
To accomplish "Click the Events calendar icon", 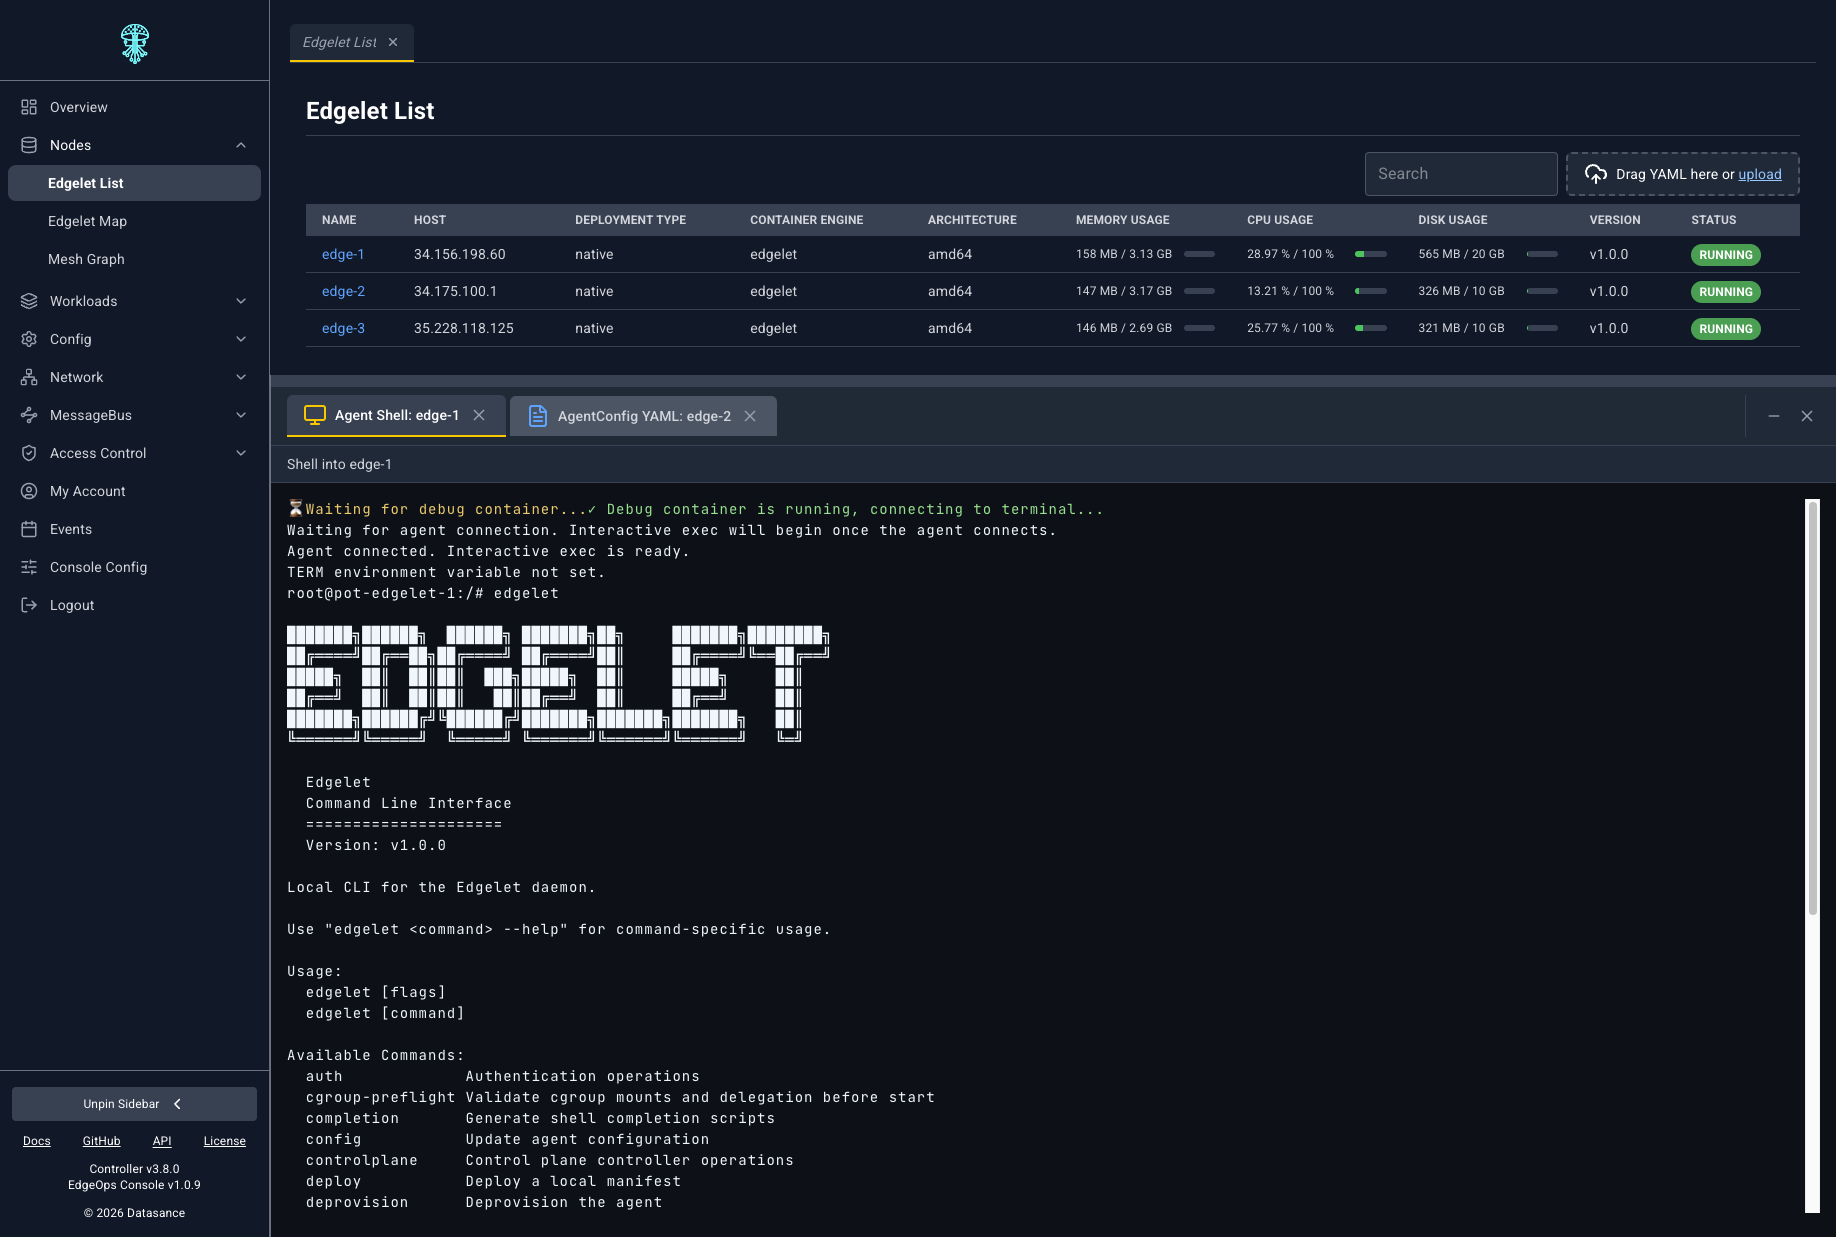I will click(29, 529).
